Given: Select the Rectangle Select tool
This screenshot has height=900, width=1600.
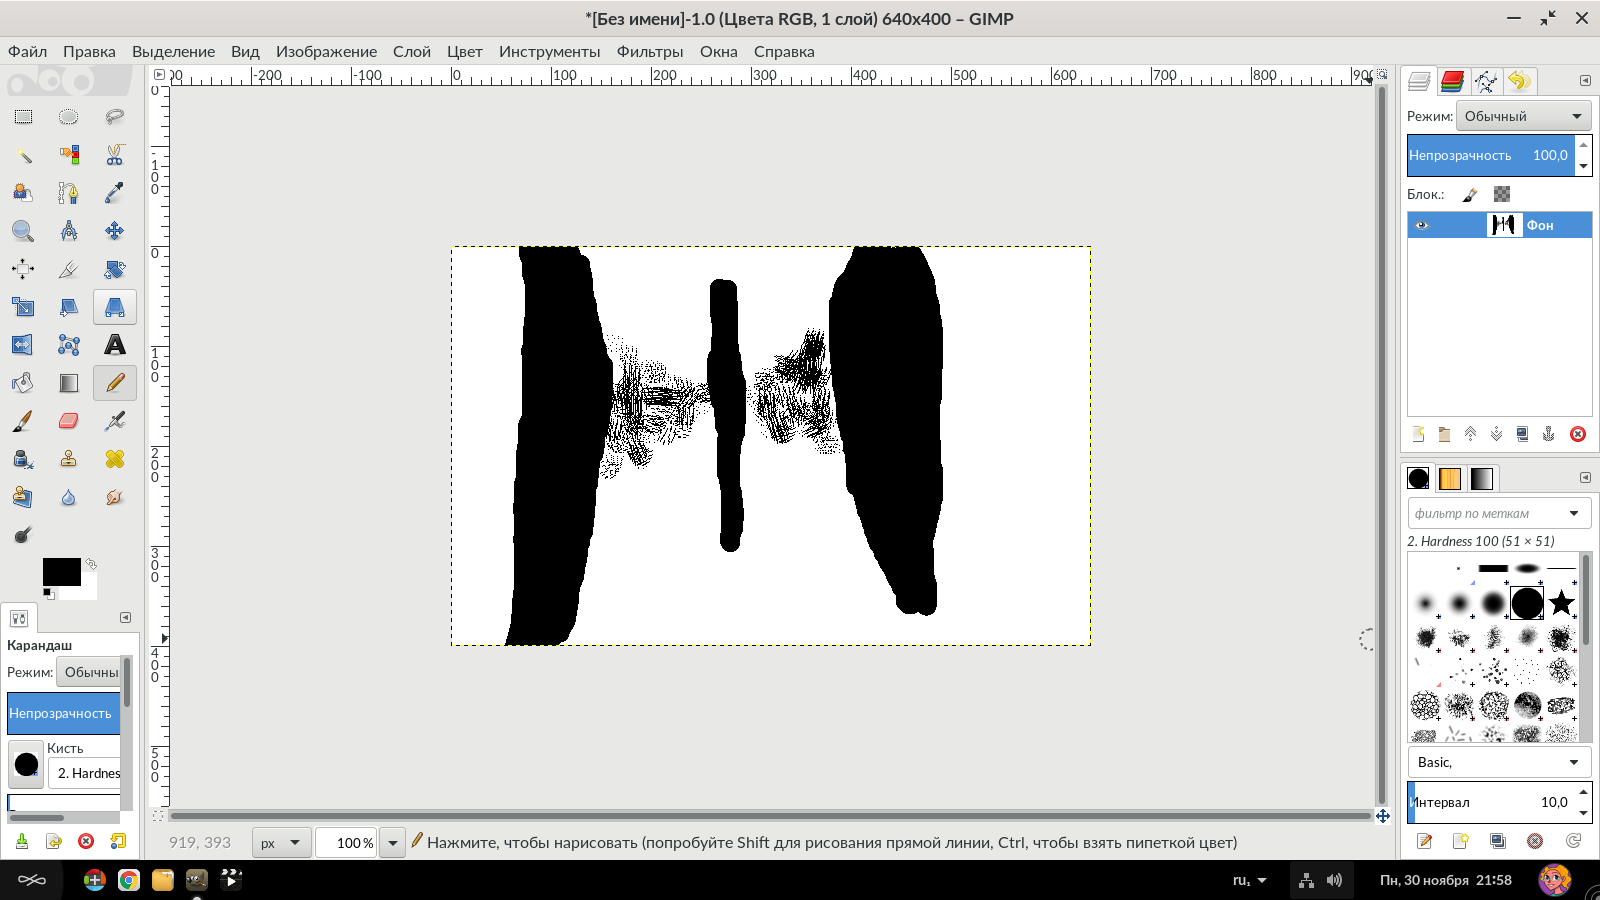Looking at the screenshot, I should click(23, 117).
